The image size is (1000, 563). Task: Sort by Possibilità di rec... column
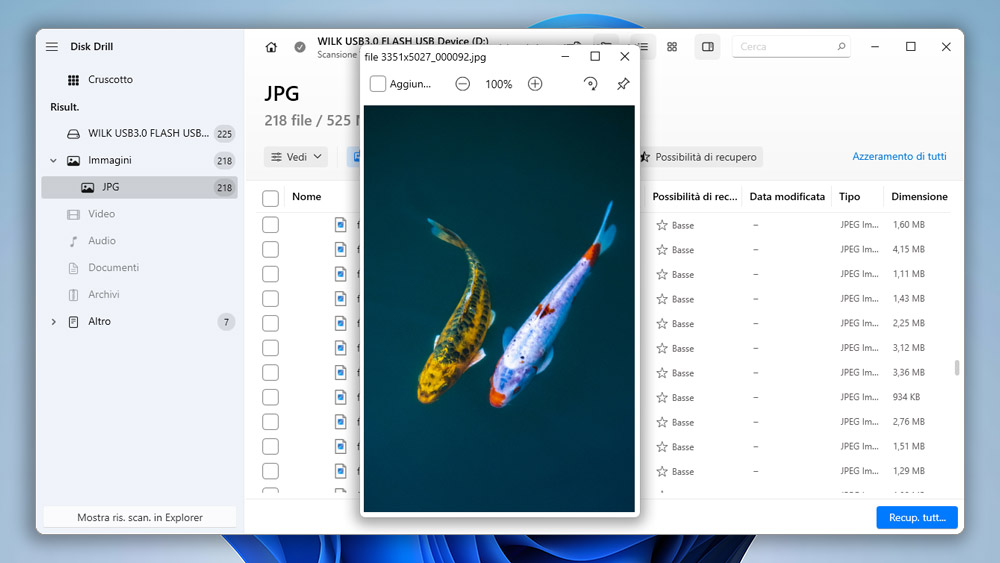pos(695,196)
